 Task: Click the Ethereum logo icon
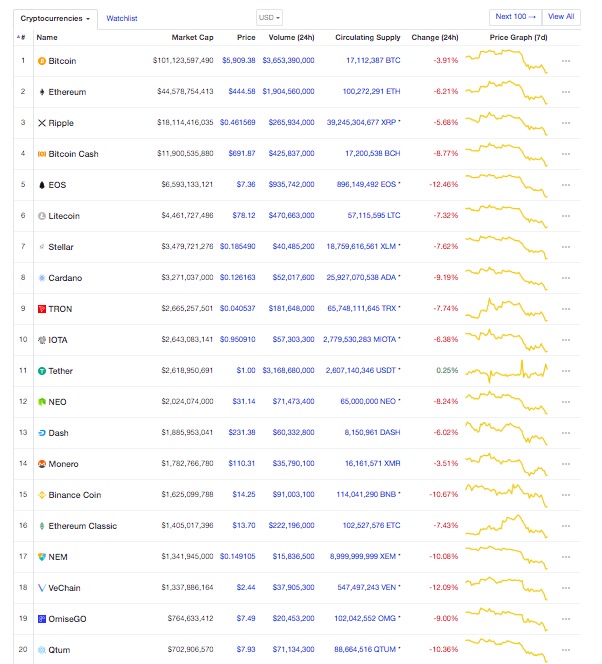(41, 92)
